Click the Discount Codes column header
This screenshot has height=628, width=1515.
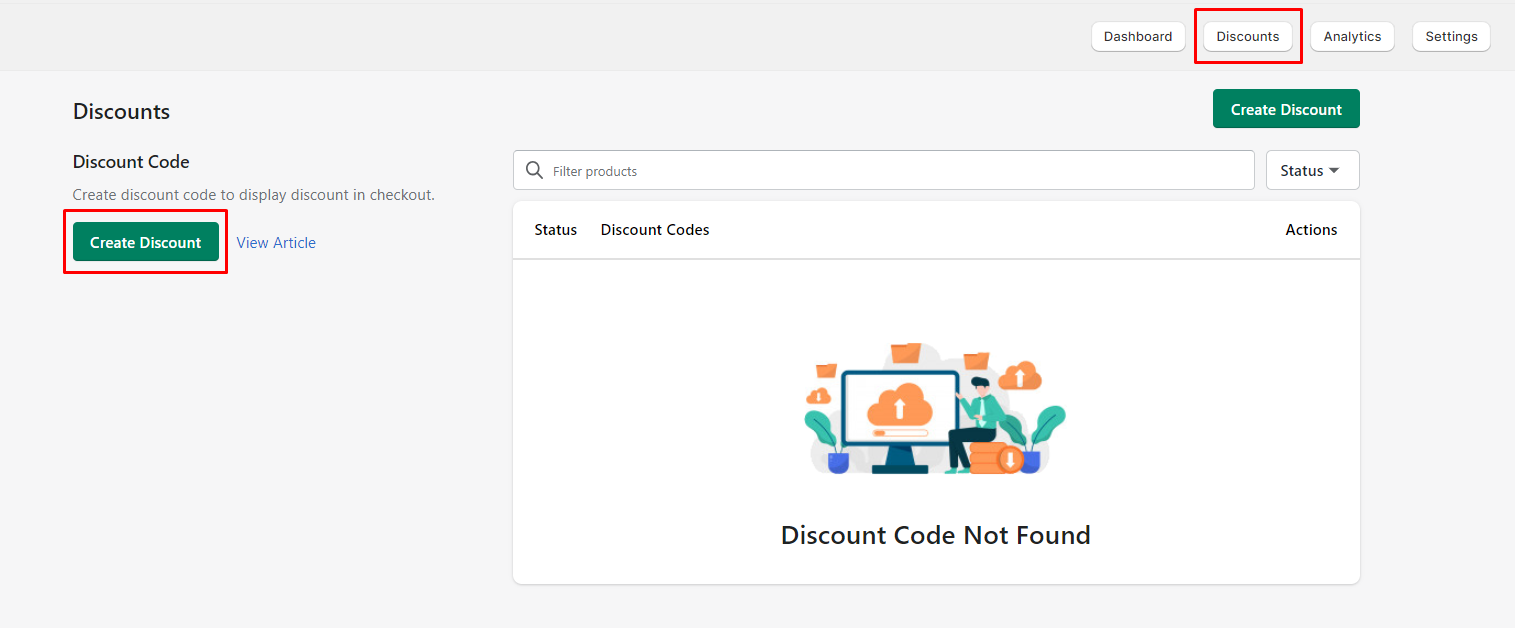(655, 229)
